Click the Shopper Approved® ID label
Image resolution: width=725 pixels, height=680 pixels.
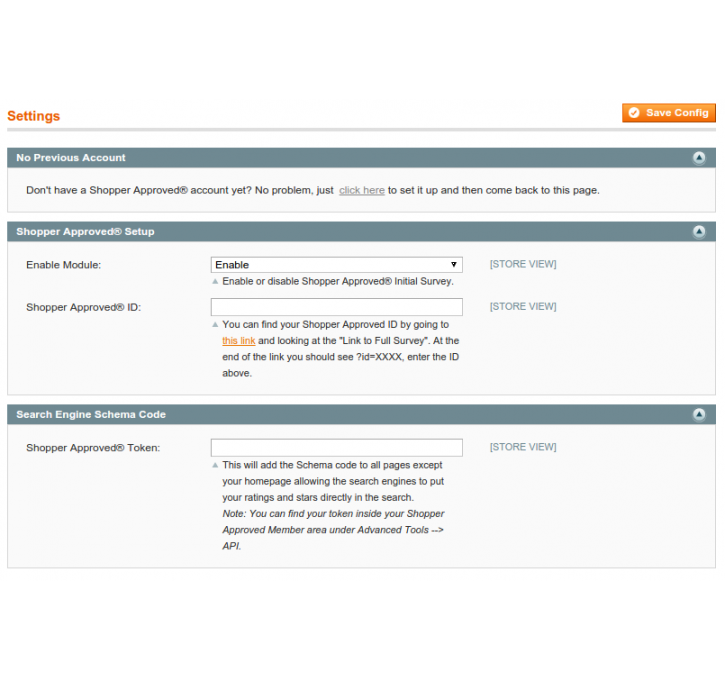coord(83,307)
